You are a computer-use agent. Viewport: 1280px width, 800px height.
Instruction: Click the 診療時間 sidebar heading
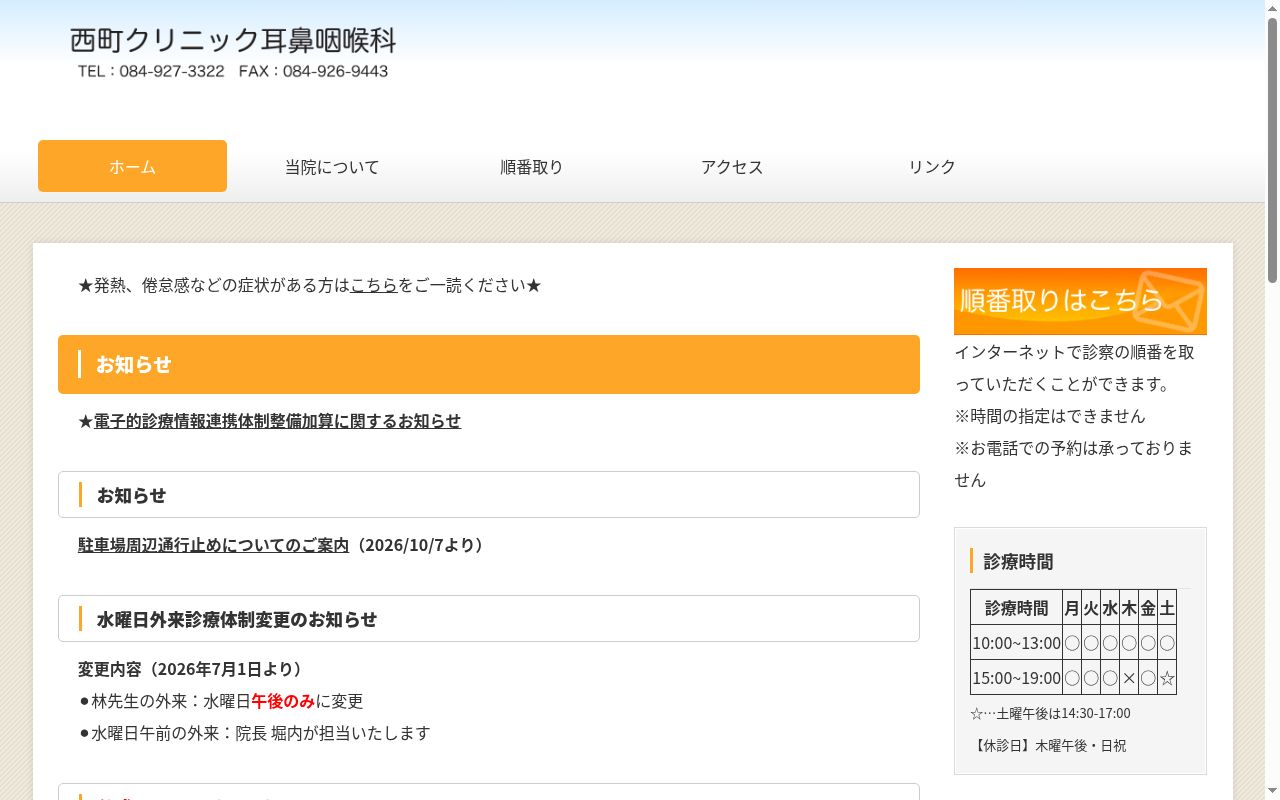coord(1018,561)
